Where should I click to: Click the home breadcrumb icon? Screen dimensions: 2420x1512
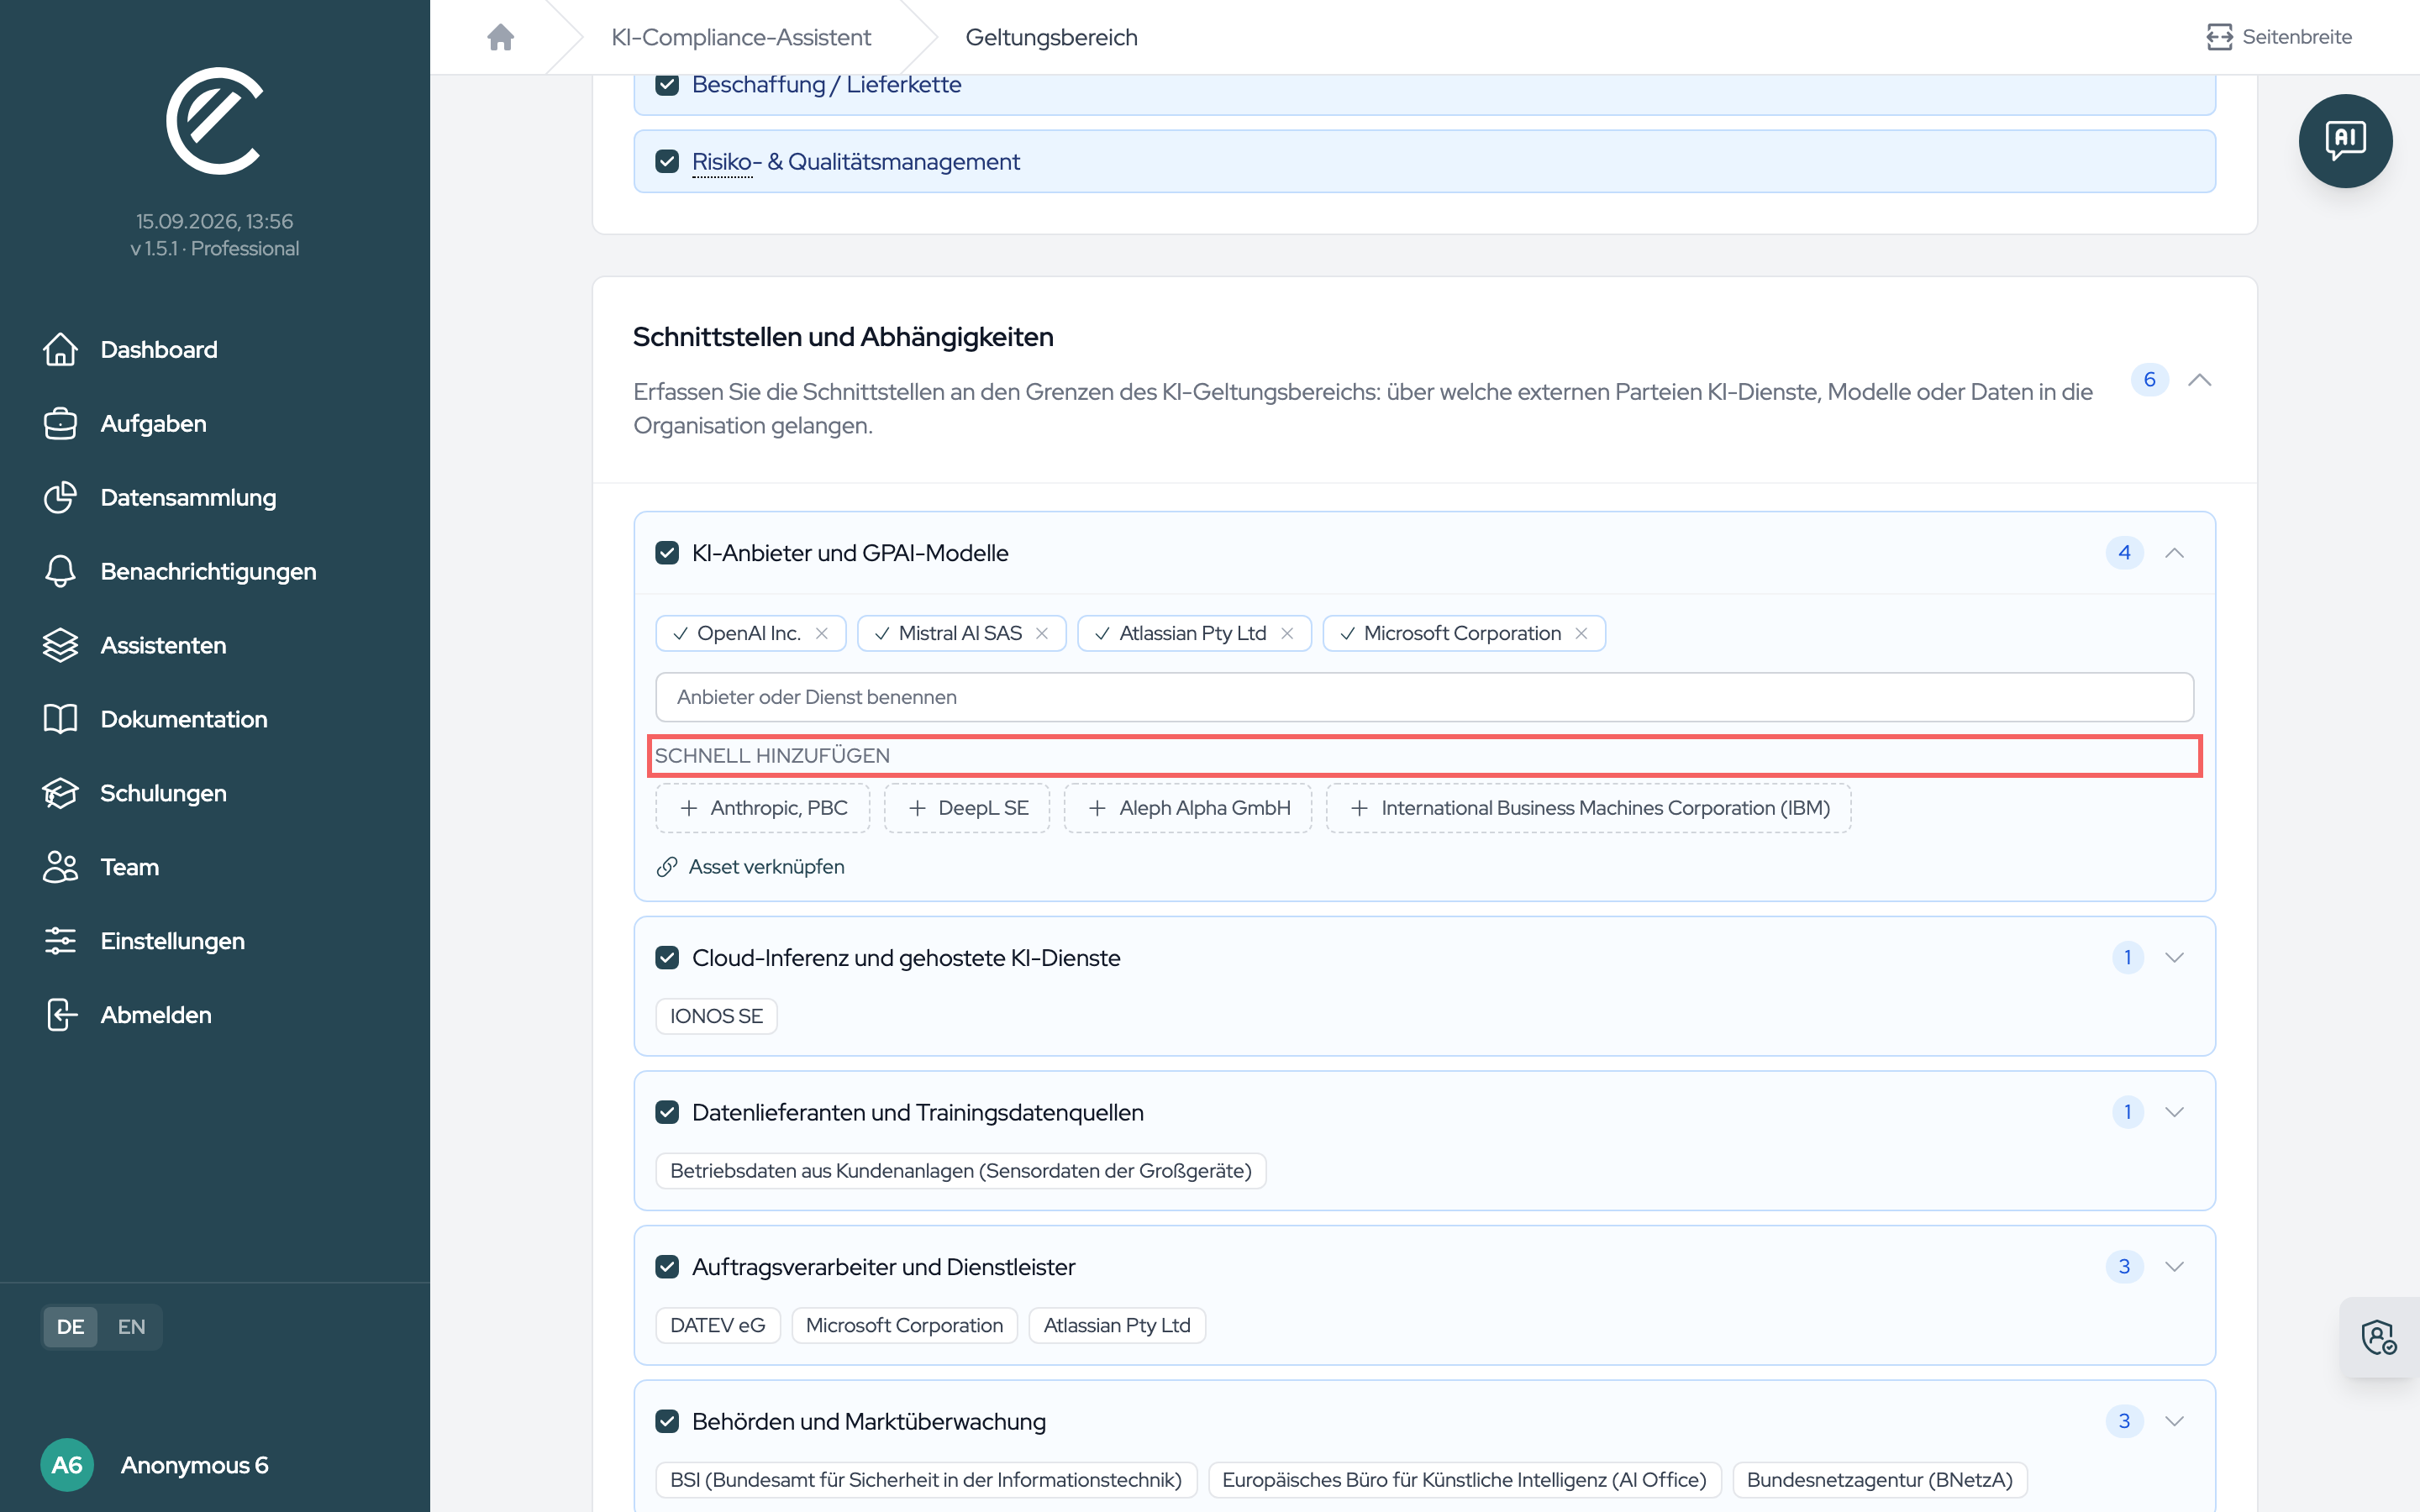(500, 37)
